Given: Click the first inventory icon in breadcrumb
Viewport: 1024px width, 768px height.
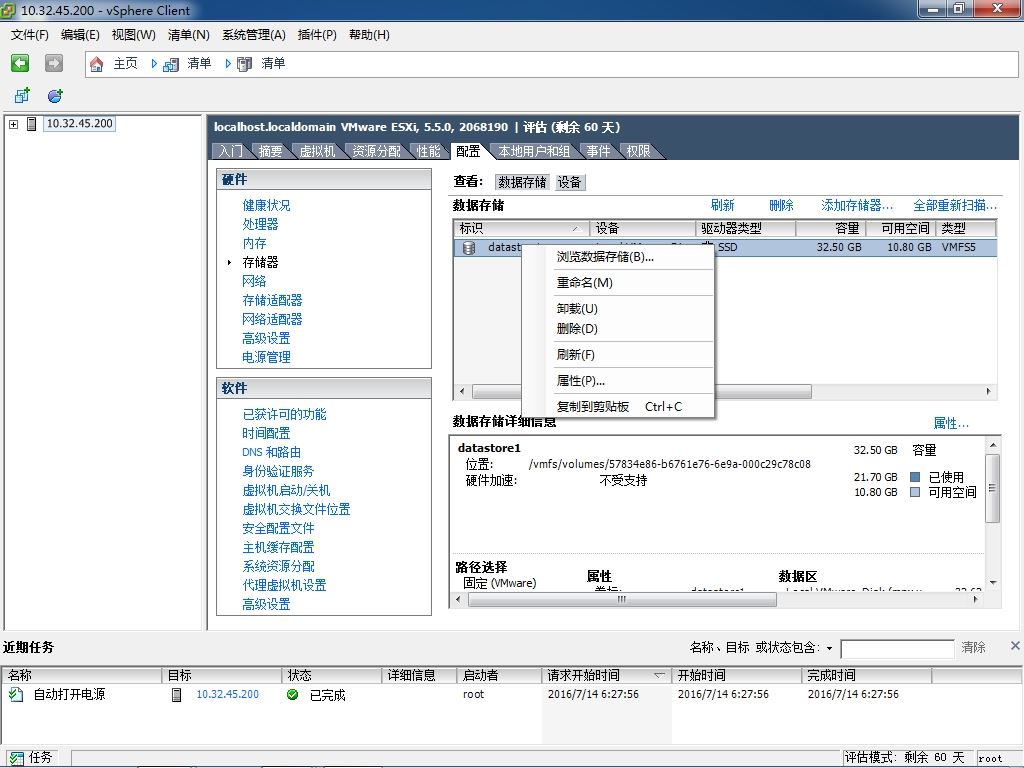Looking at the screenshot, I should [x=171, y=64].
